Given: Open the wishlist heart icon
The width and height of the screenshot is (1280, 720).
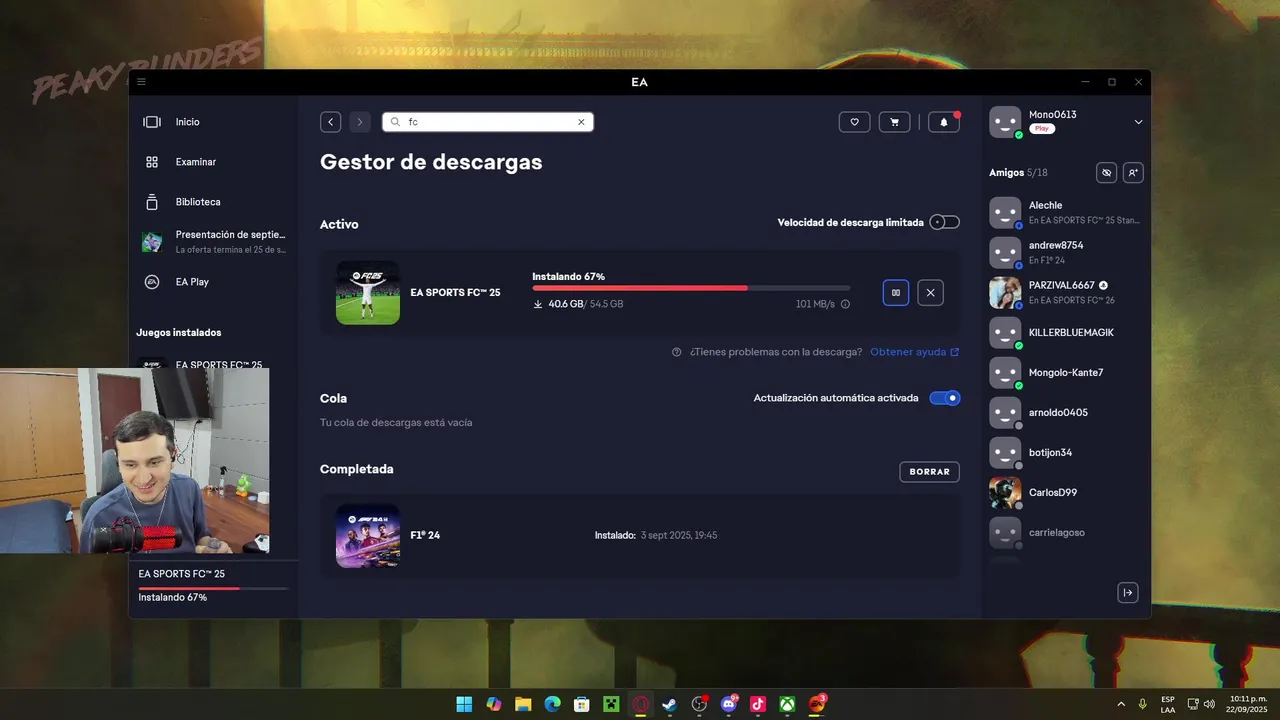Looking at the screenshot, I should pyautogui.click(x=854, y=122).
